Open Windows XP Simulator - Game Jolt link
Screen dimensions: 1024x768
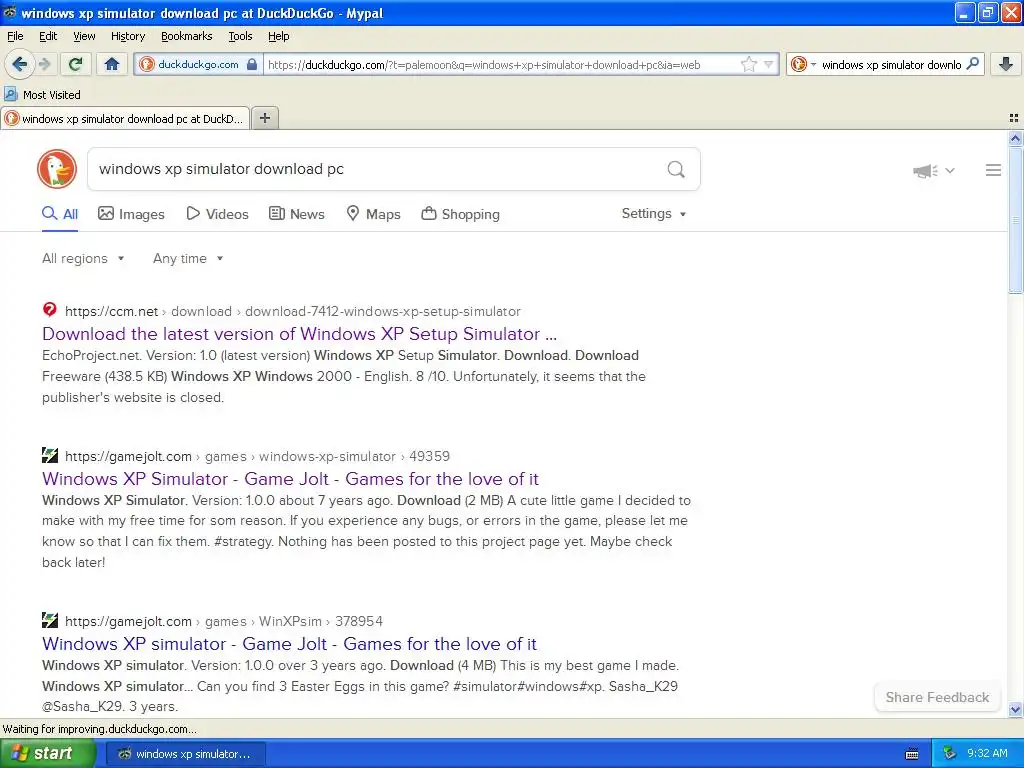coord(290,479)
